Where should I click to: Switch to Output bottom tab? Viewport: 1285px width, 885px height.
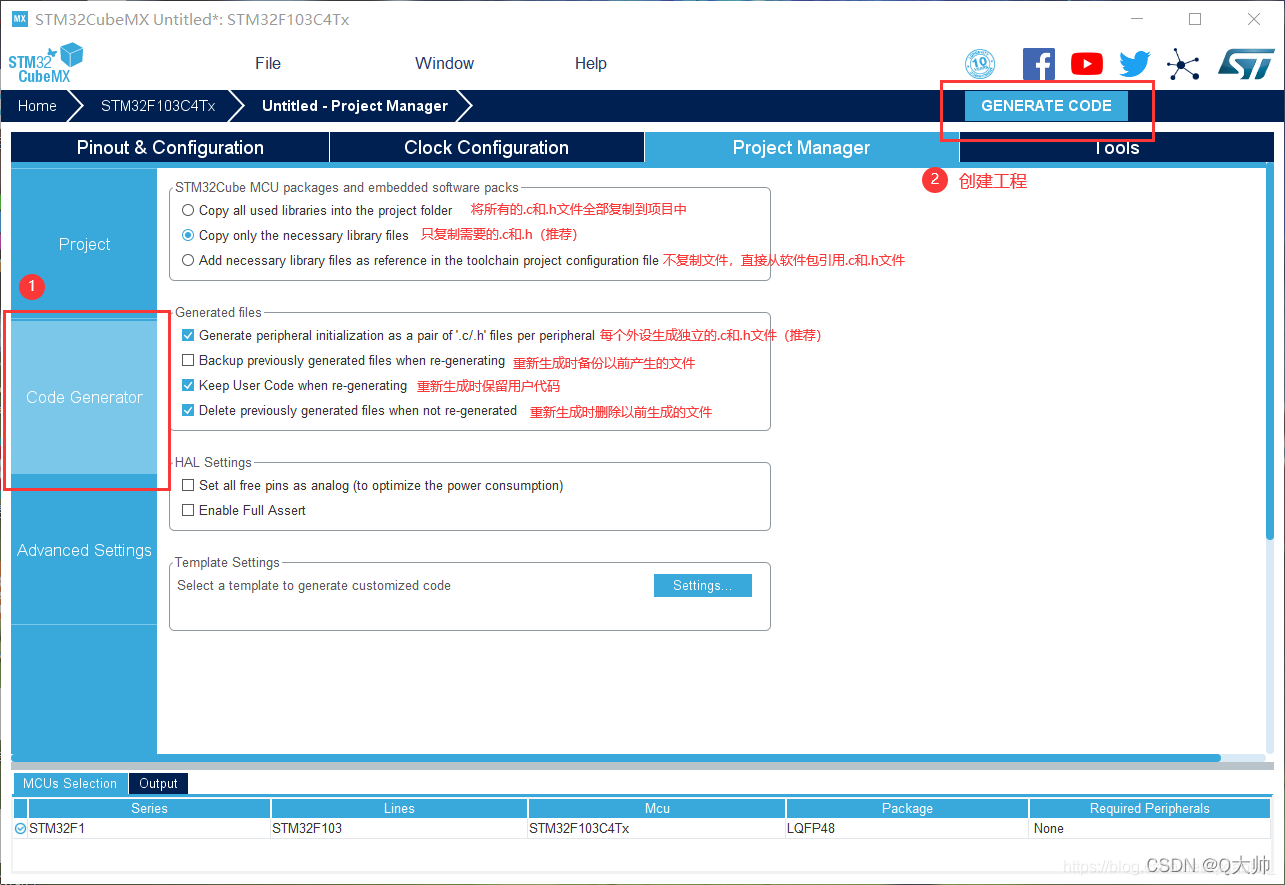click(x=158, y=783)
